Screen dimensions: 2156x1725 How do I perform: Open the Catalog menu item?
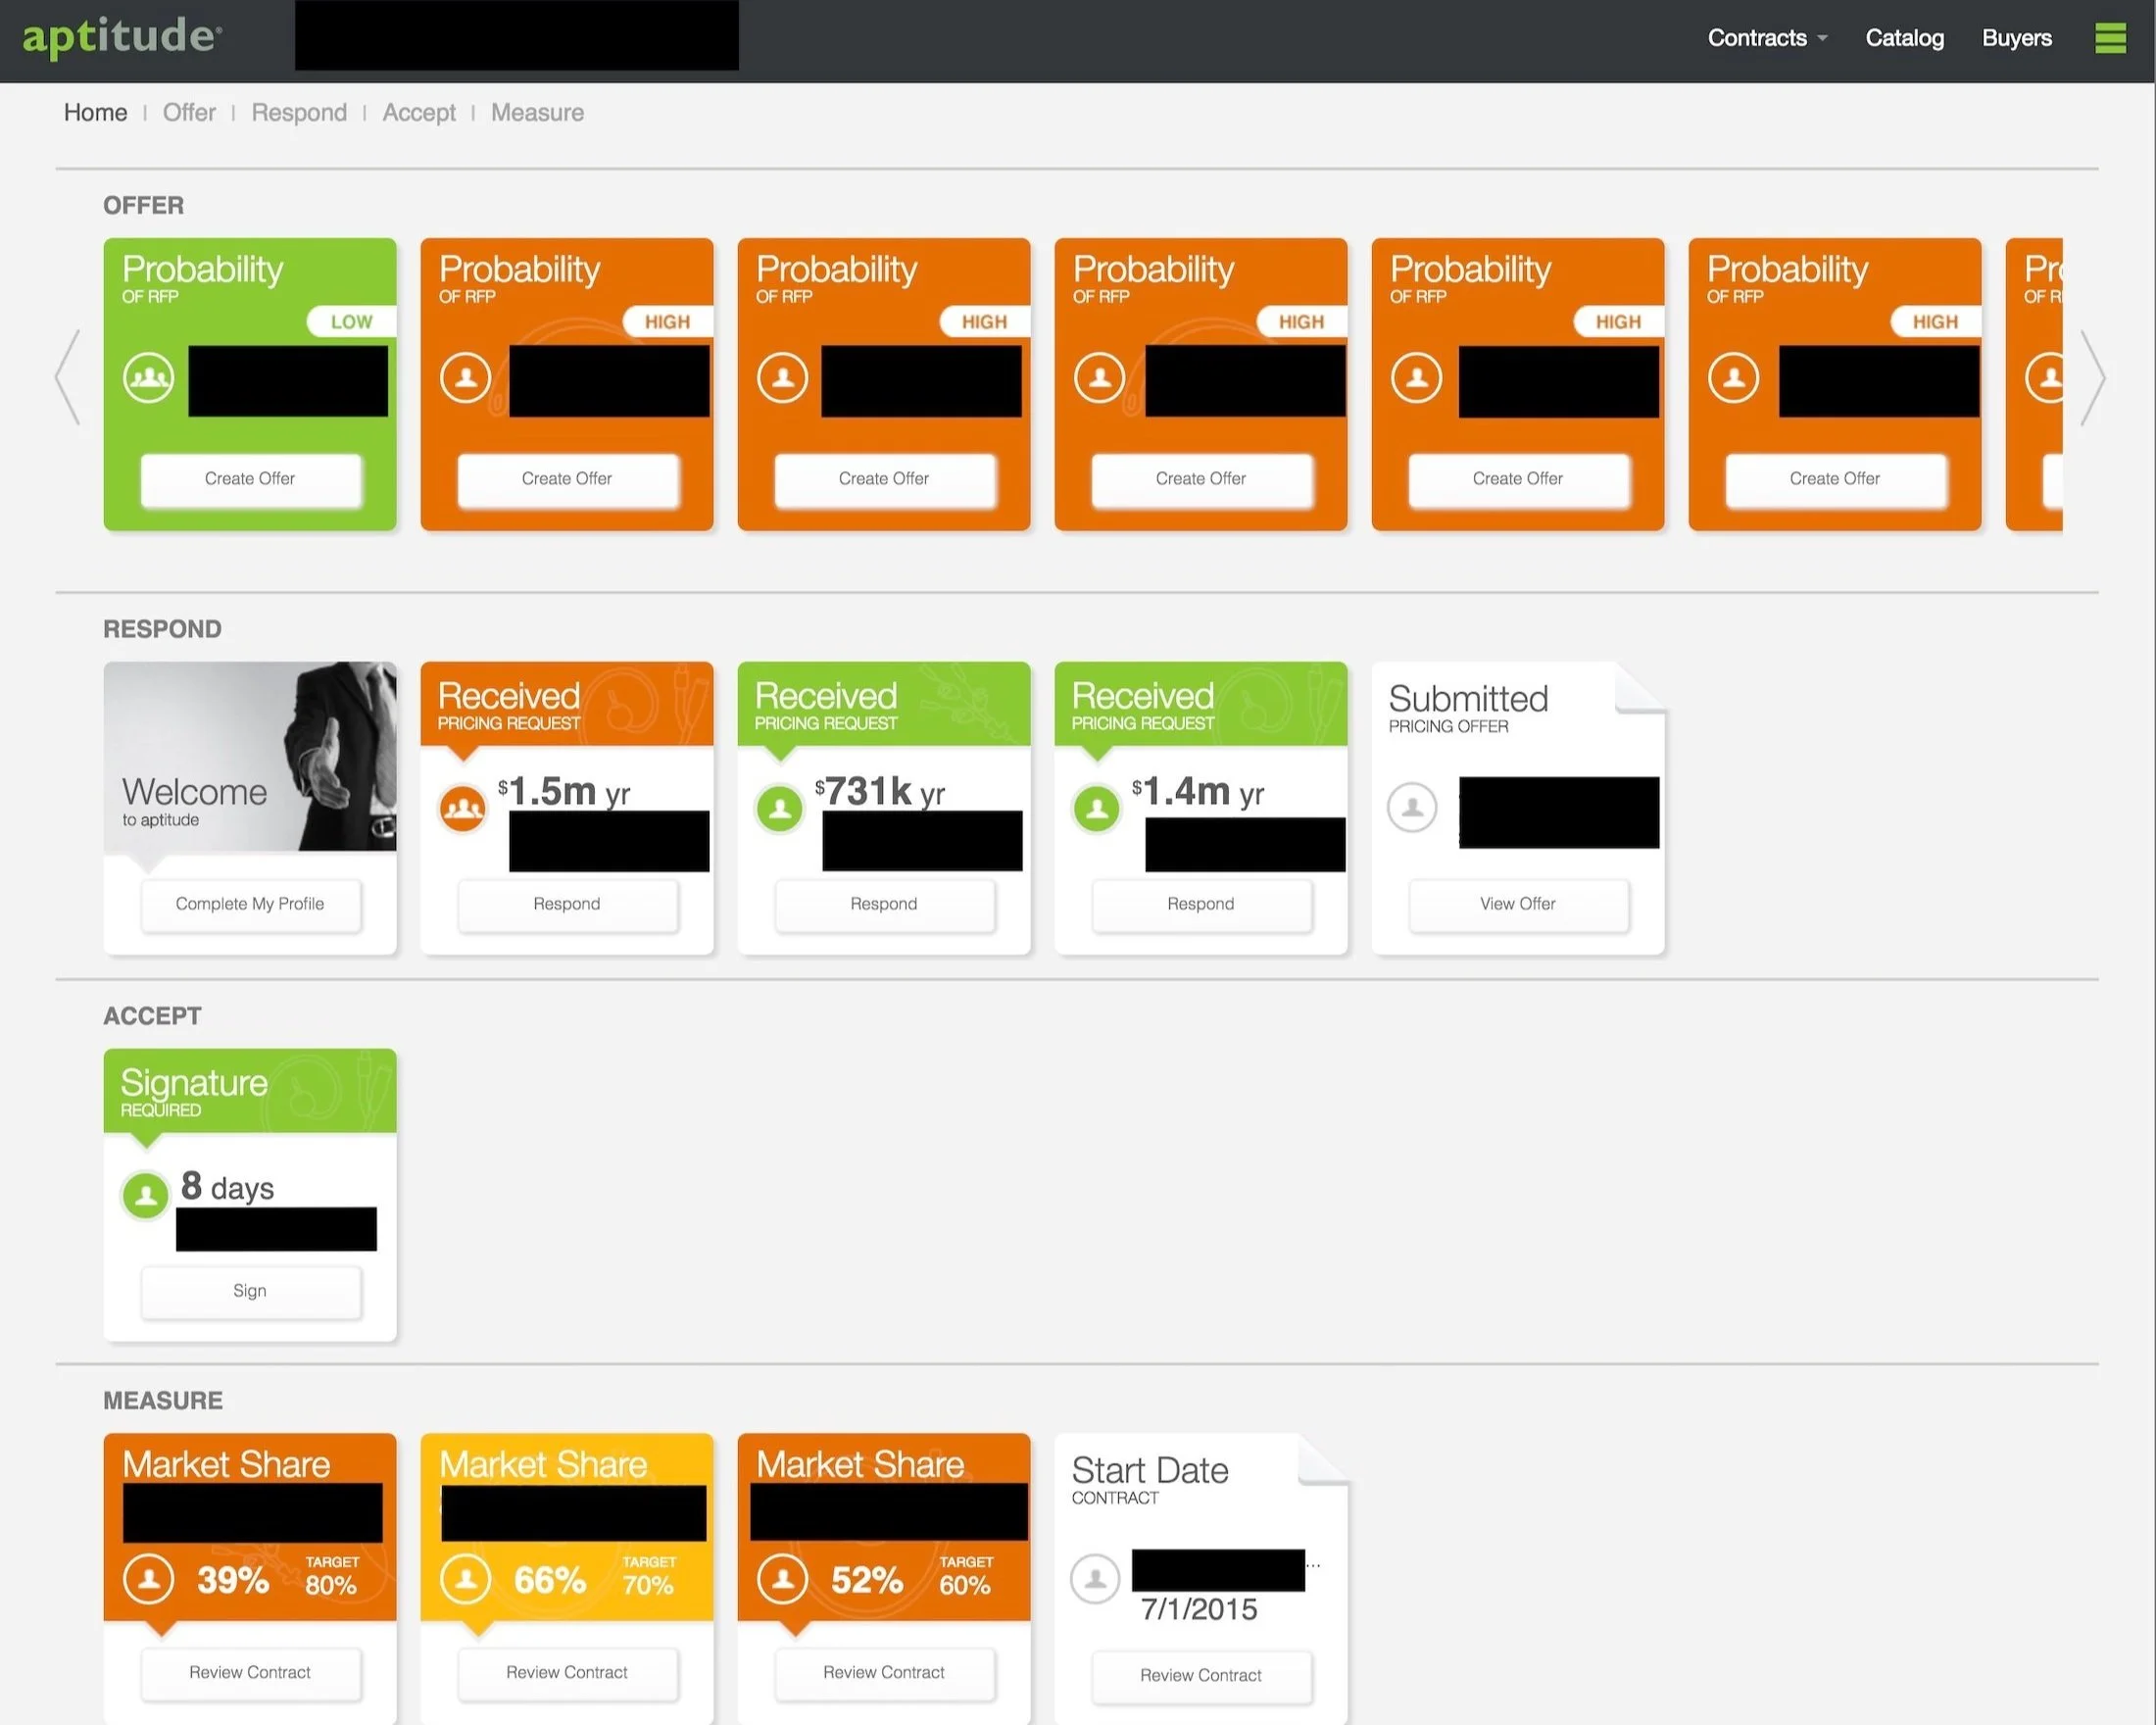coord(1904,38)
